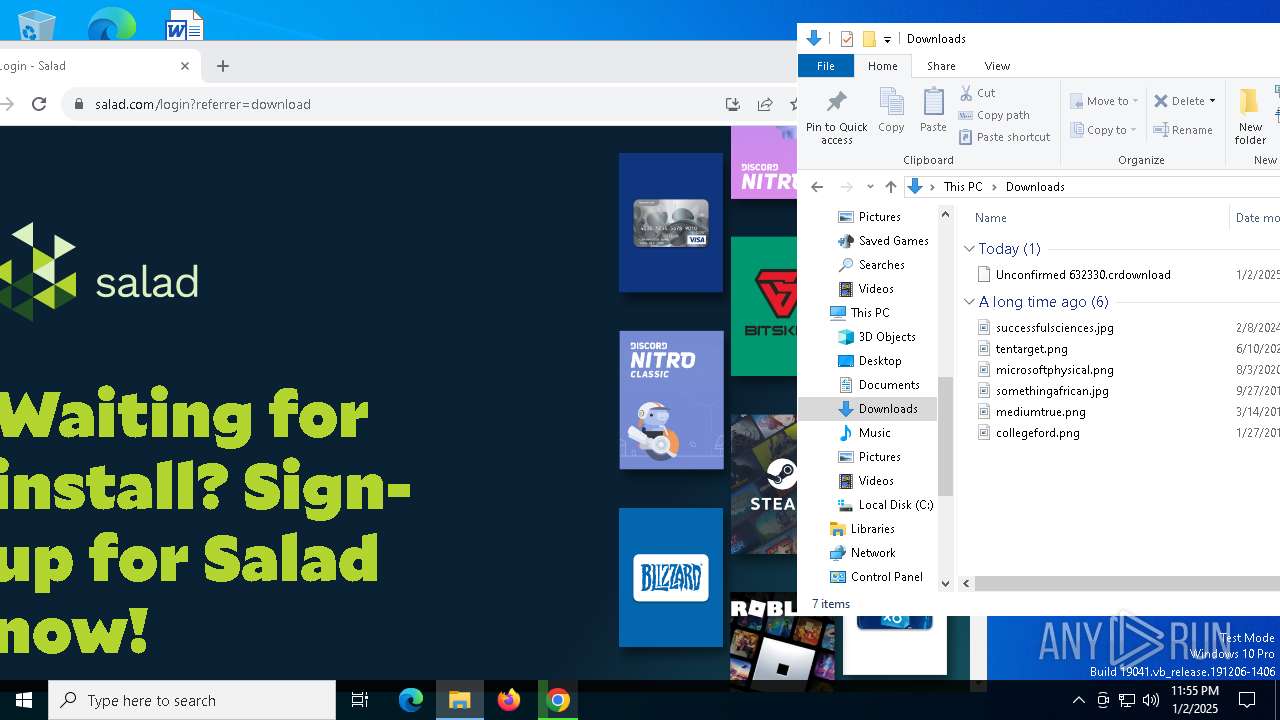Switch to the View ribbon tab

997,66
